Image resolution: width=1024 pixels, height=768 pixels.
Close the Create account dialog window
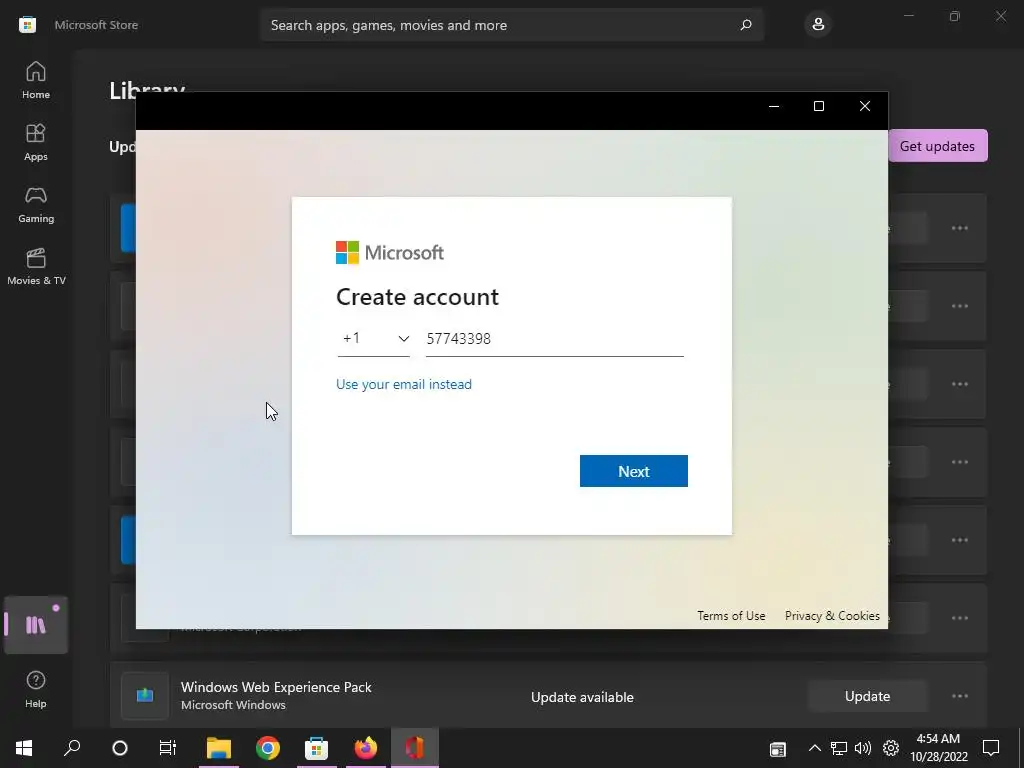[x=865, y=106]
